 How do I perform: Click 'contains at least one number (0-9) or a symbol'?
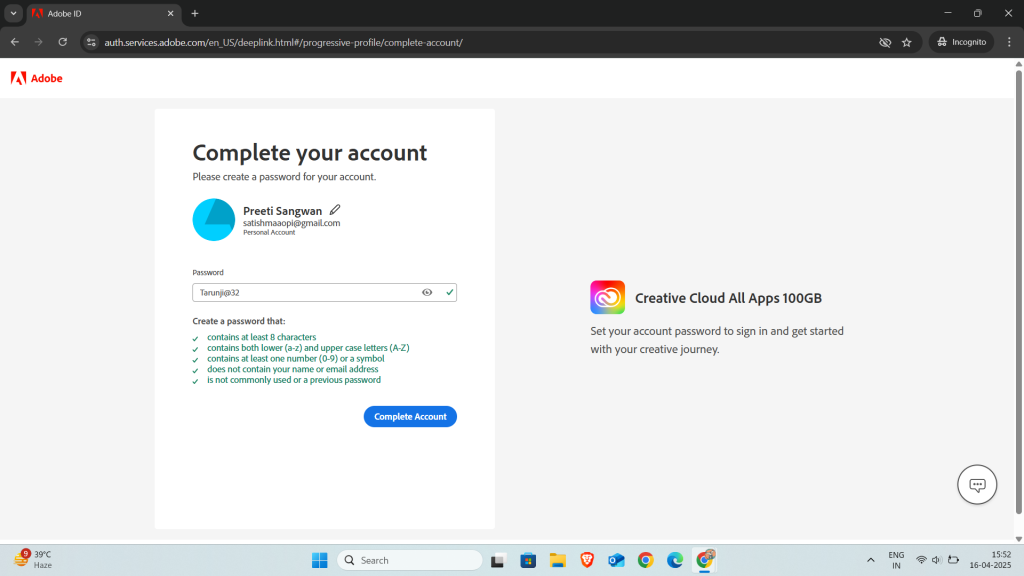pyautogui.click(x=296, y=359)
